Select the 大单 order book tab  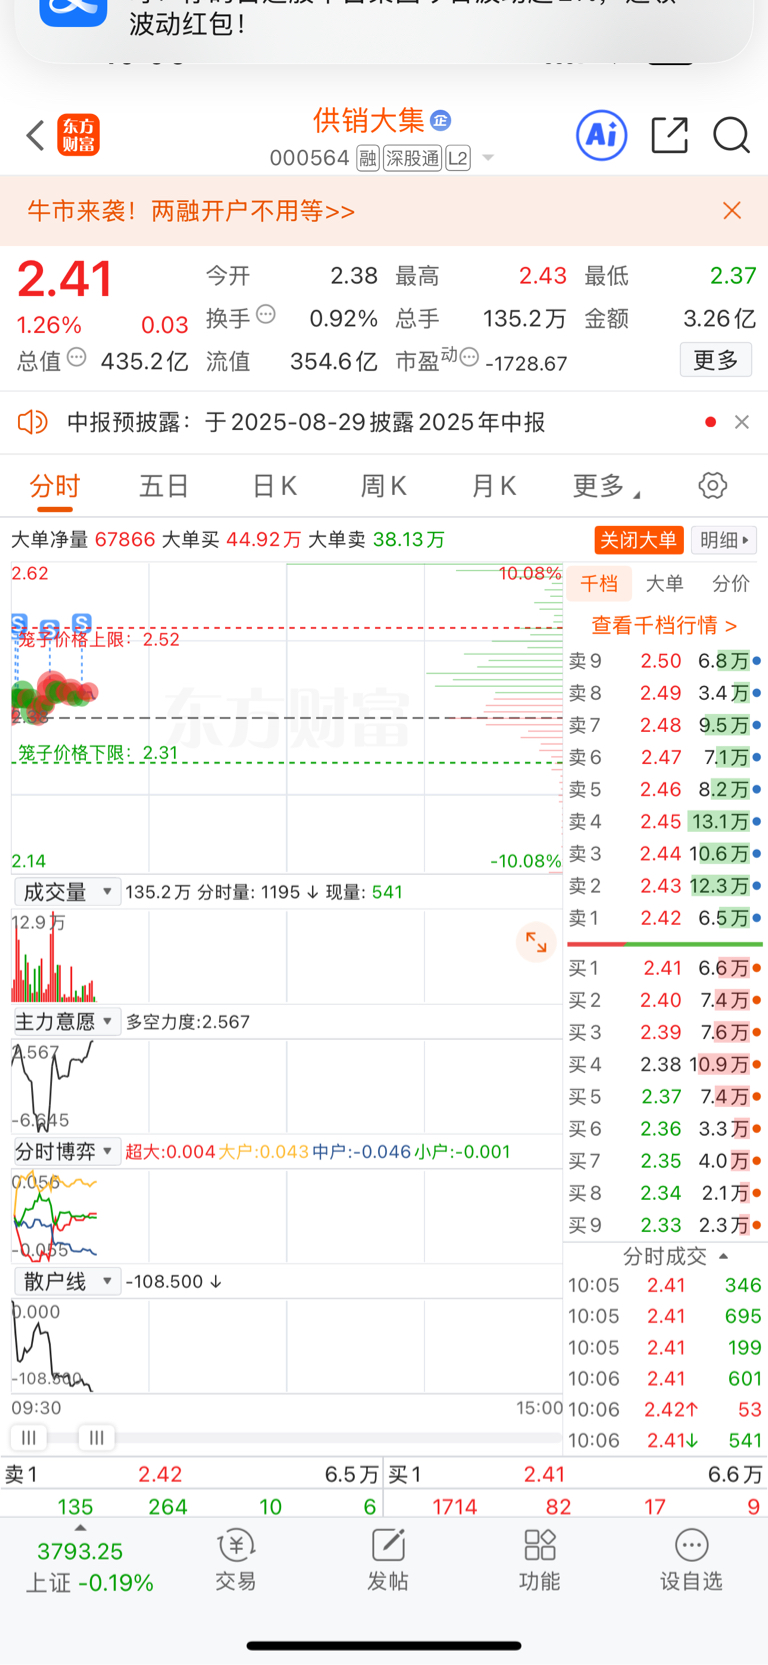click(x=664, y=583)
